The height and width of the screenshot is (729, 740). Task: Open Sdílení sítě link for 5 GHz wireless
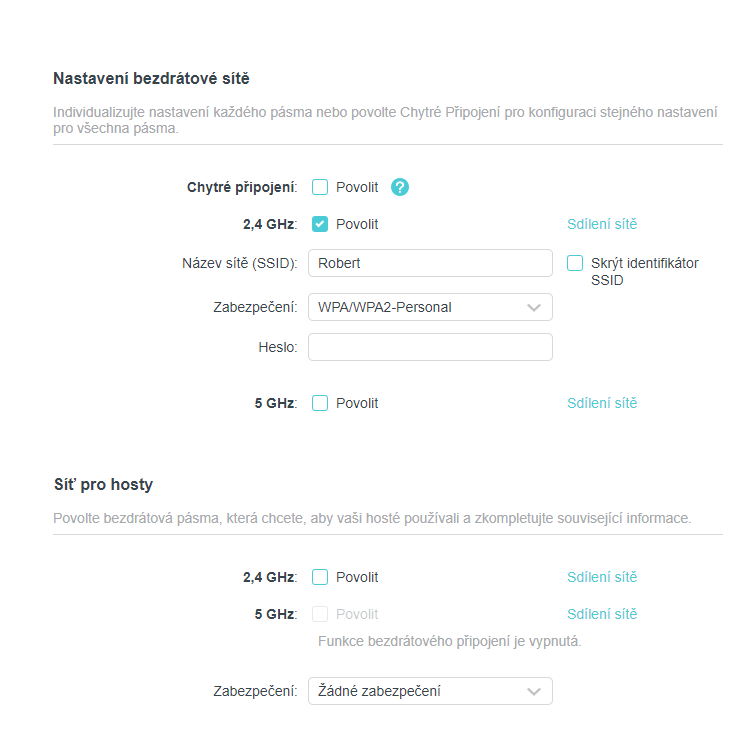(602, 403)
